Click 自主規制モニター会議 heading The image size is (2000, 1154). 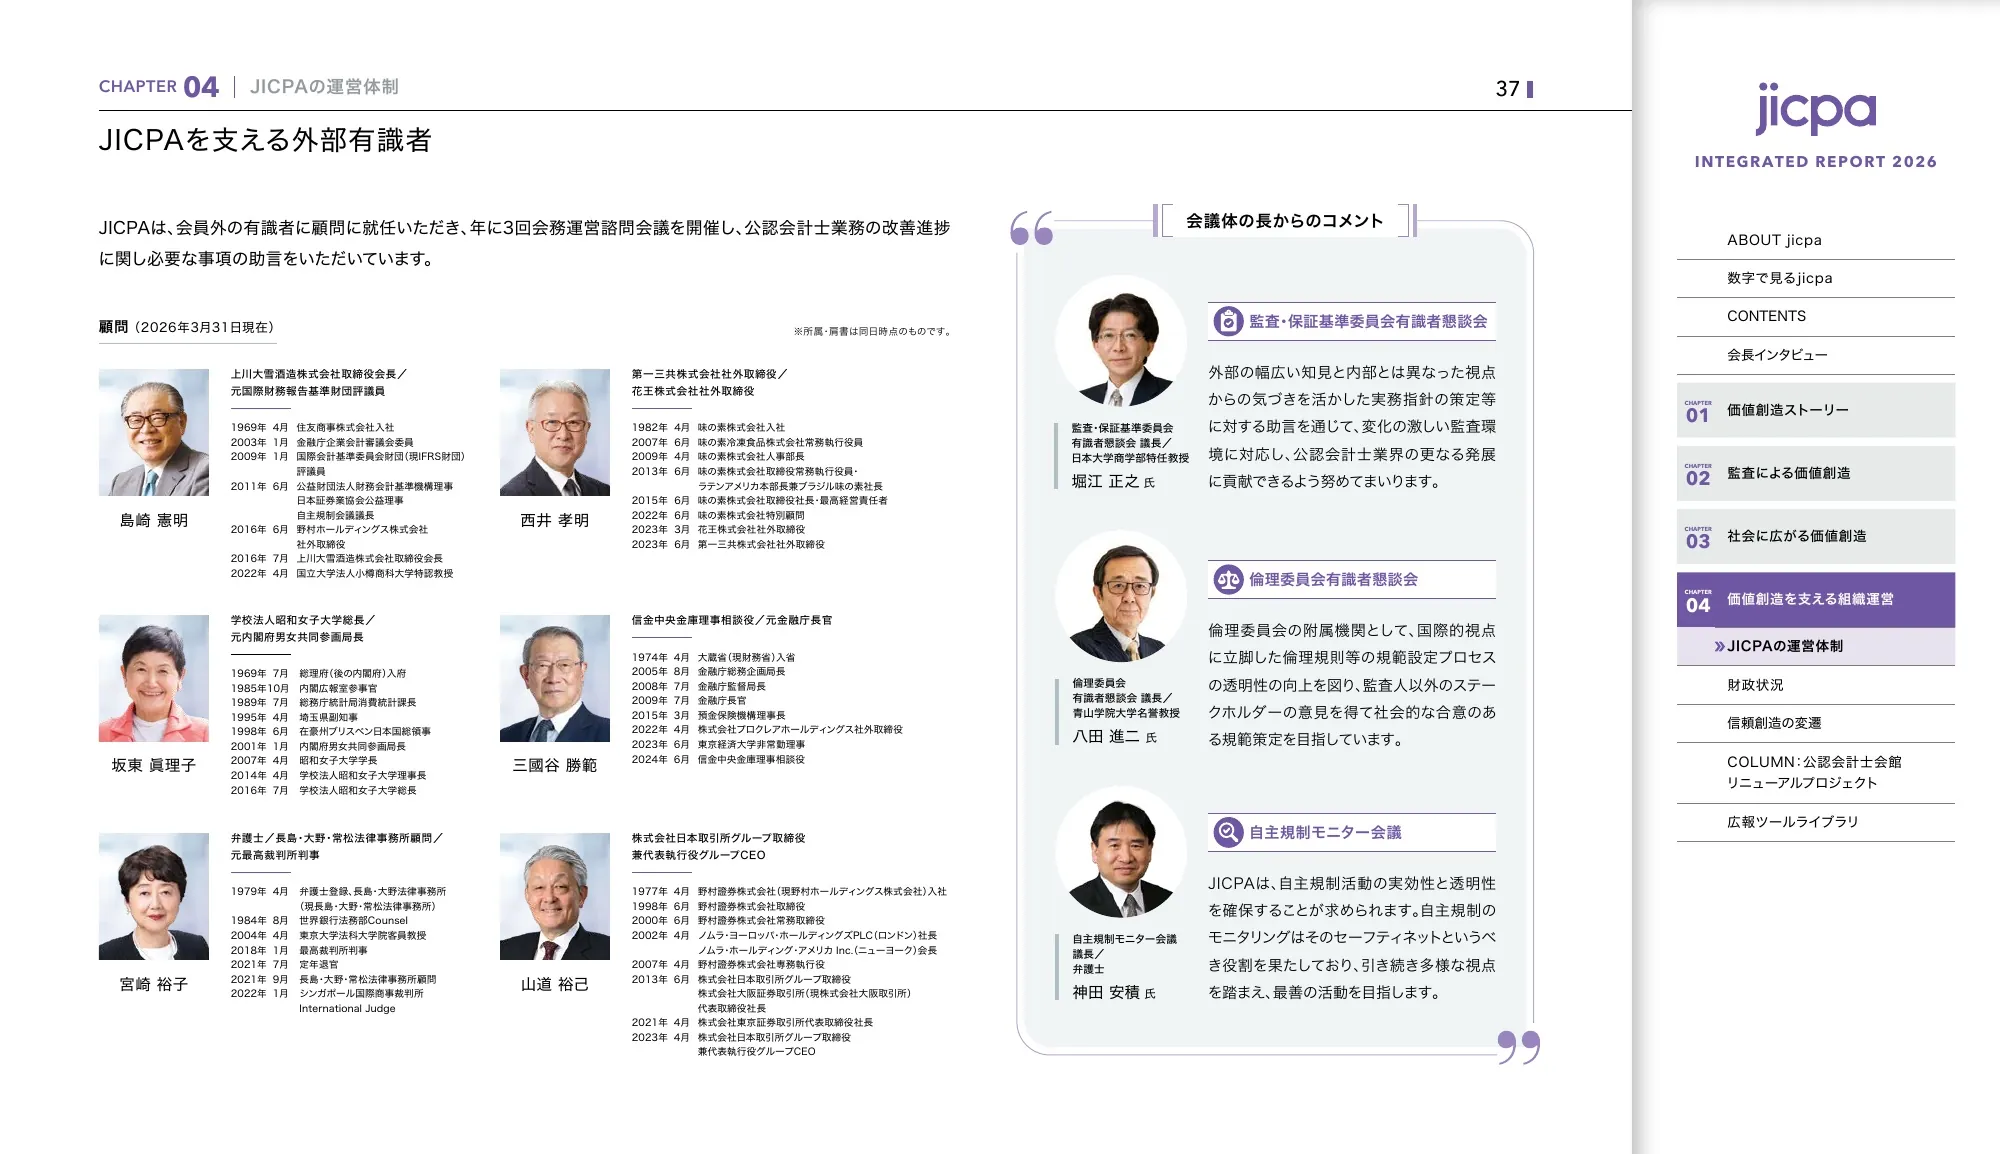pos(1325,833)
